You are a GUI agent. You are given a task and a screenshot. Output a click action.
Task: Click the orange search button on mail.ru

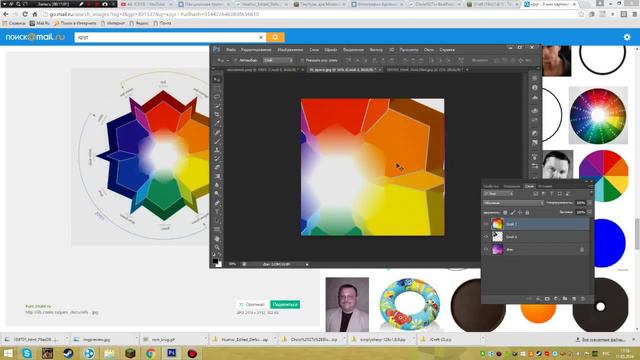[x=275, y=37]
